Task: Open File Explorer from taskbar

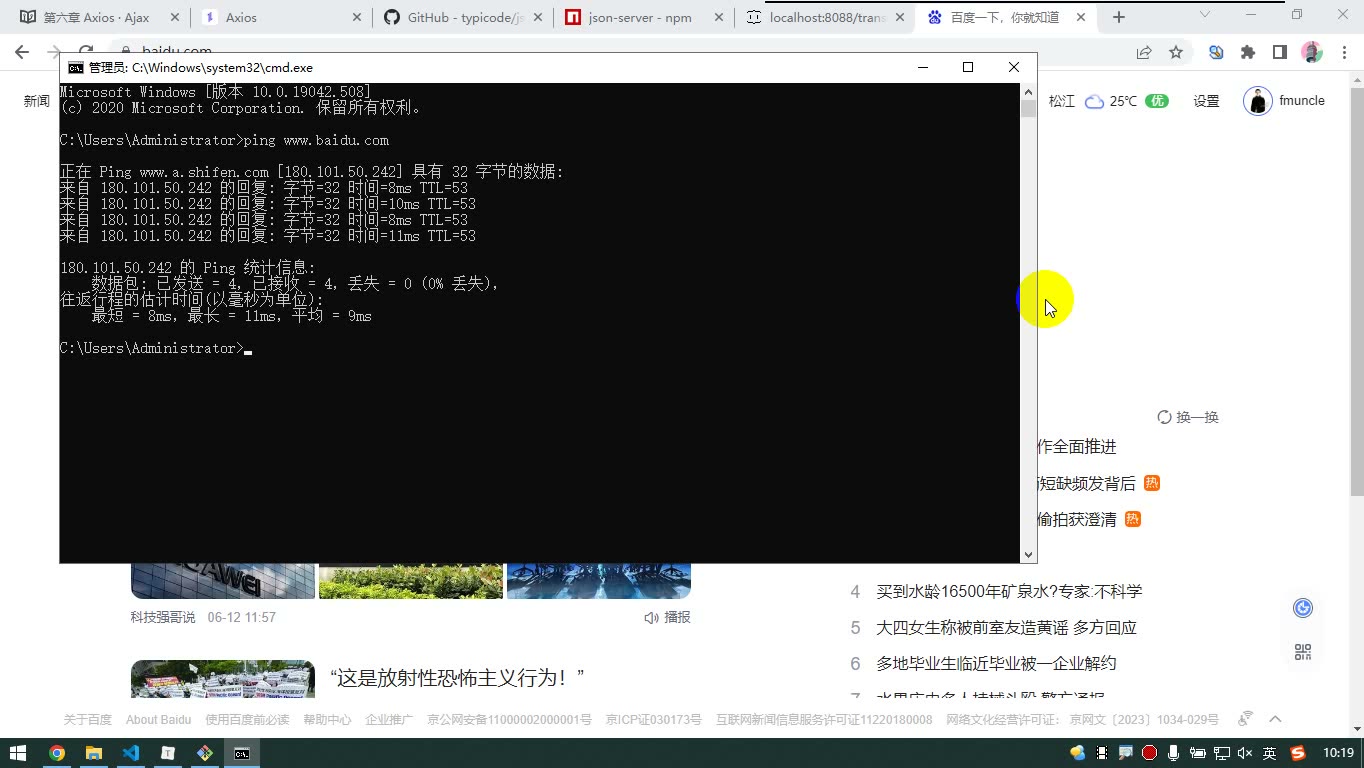Action: tap(93, 753)
